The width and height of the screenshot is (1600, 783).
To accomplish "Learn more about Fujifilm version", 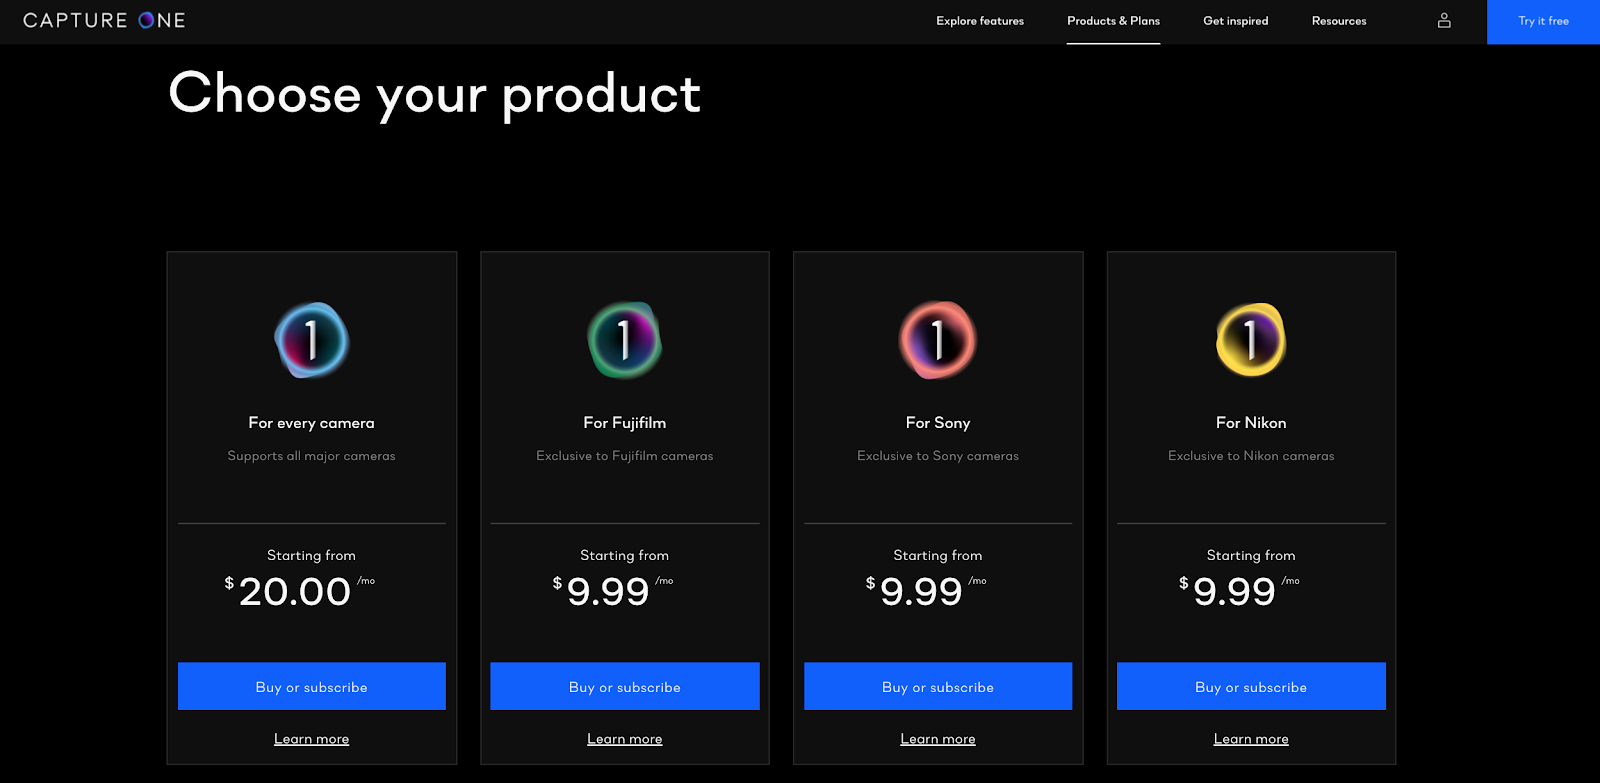I will pos(625,739).
